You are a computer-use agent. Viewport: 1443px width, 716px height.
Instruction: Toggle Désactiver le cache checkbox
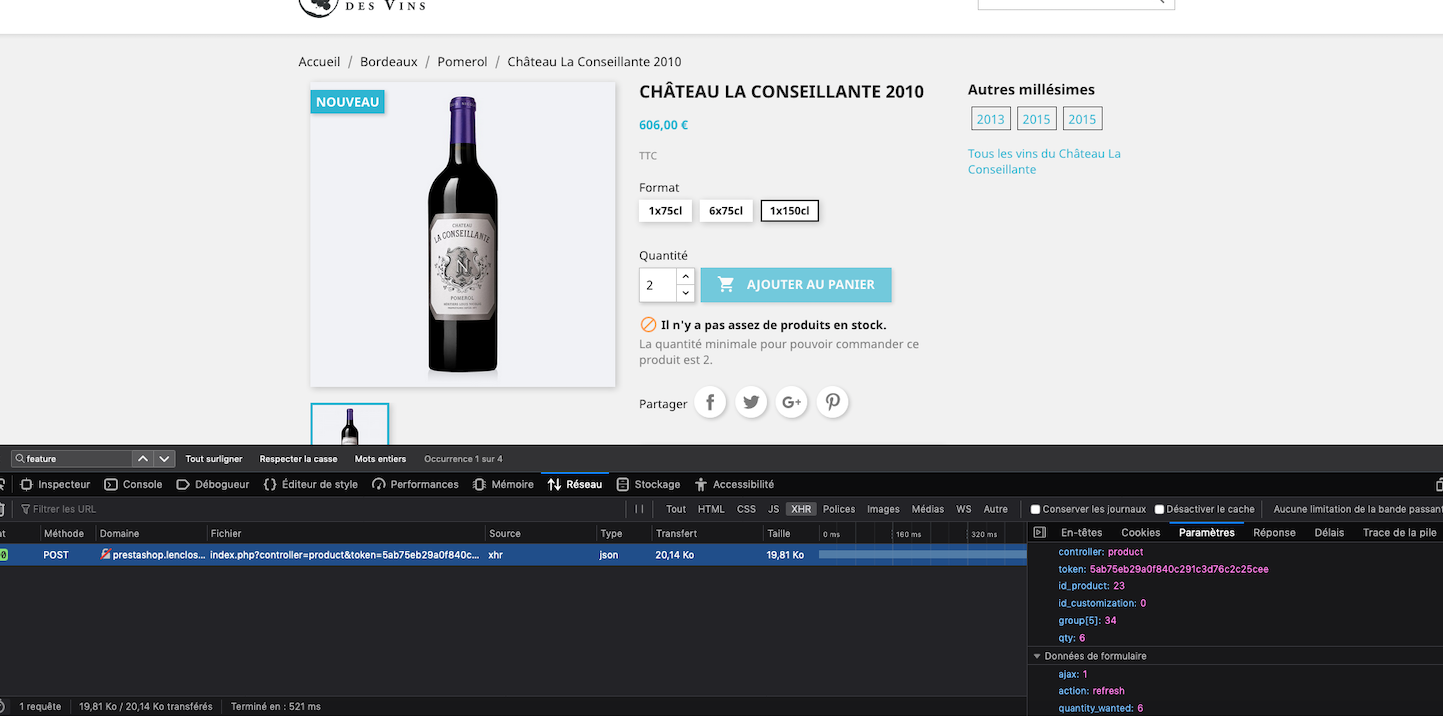(1159, 509)
